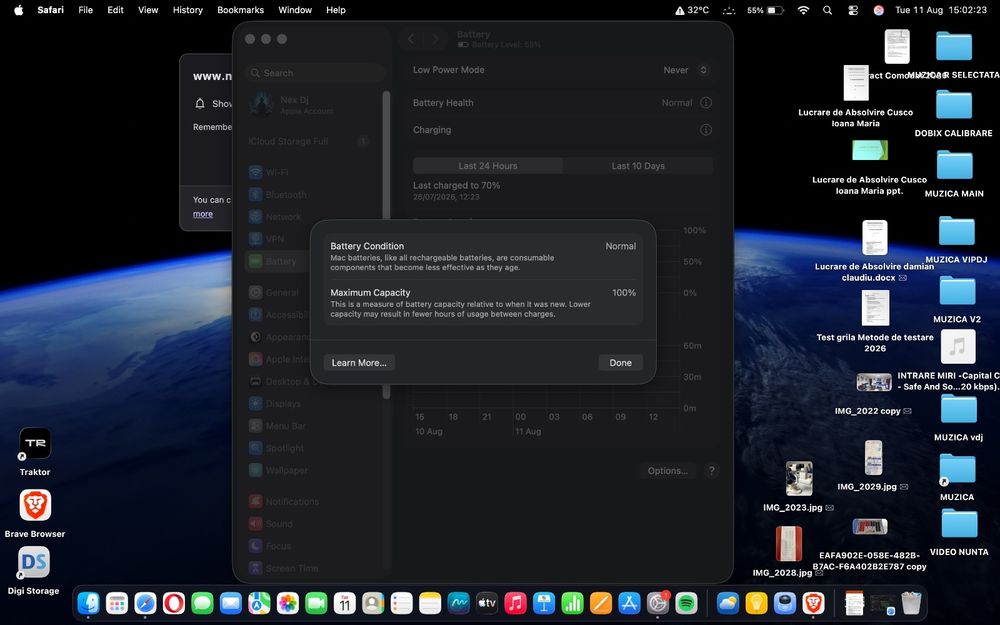Click the Settings search field
The width and height of the screenshot is (1000, 625).
point(316,73)
